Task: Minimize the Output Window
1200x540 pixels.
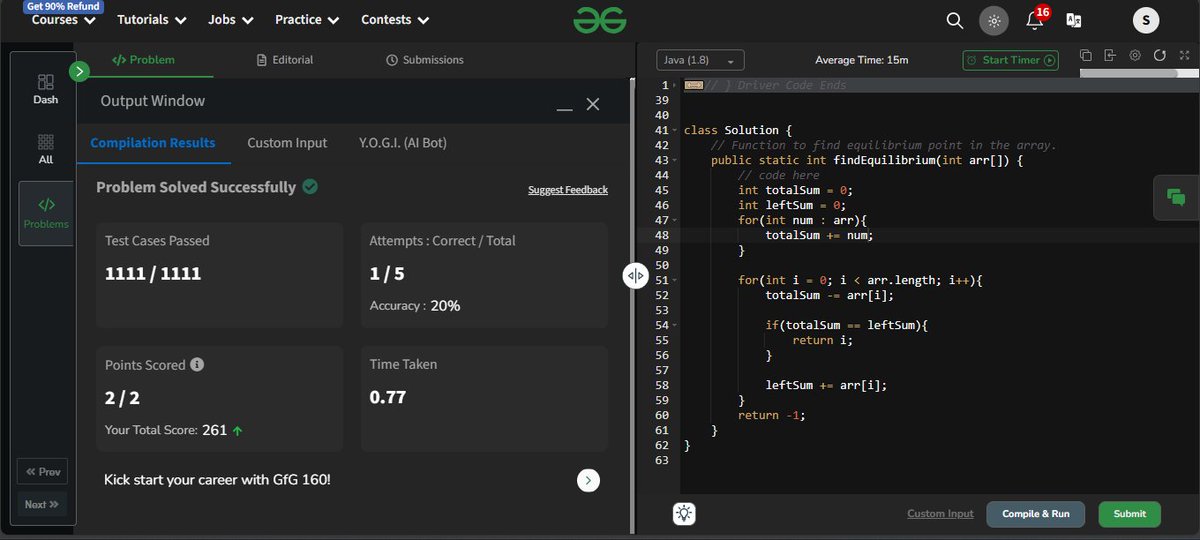Action: (x=565, y=106)
